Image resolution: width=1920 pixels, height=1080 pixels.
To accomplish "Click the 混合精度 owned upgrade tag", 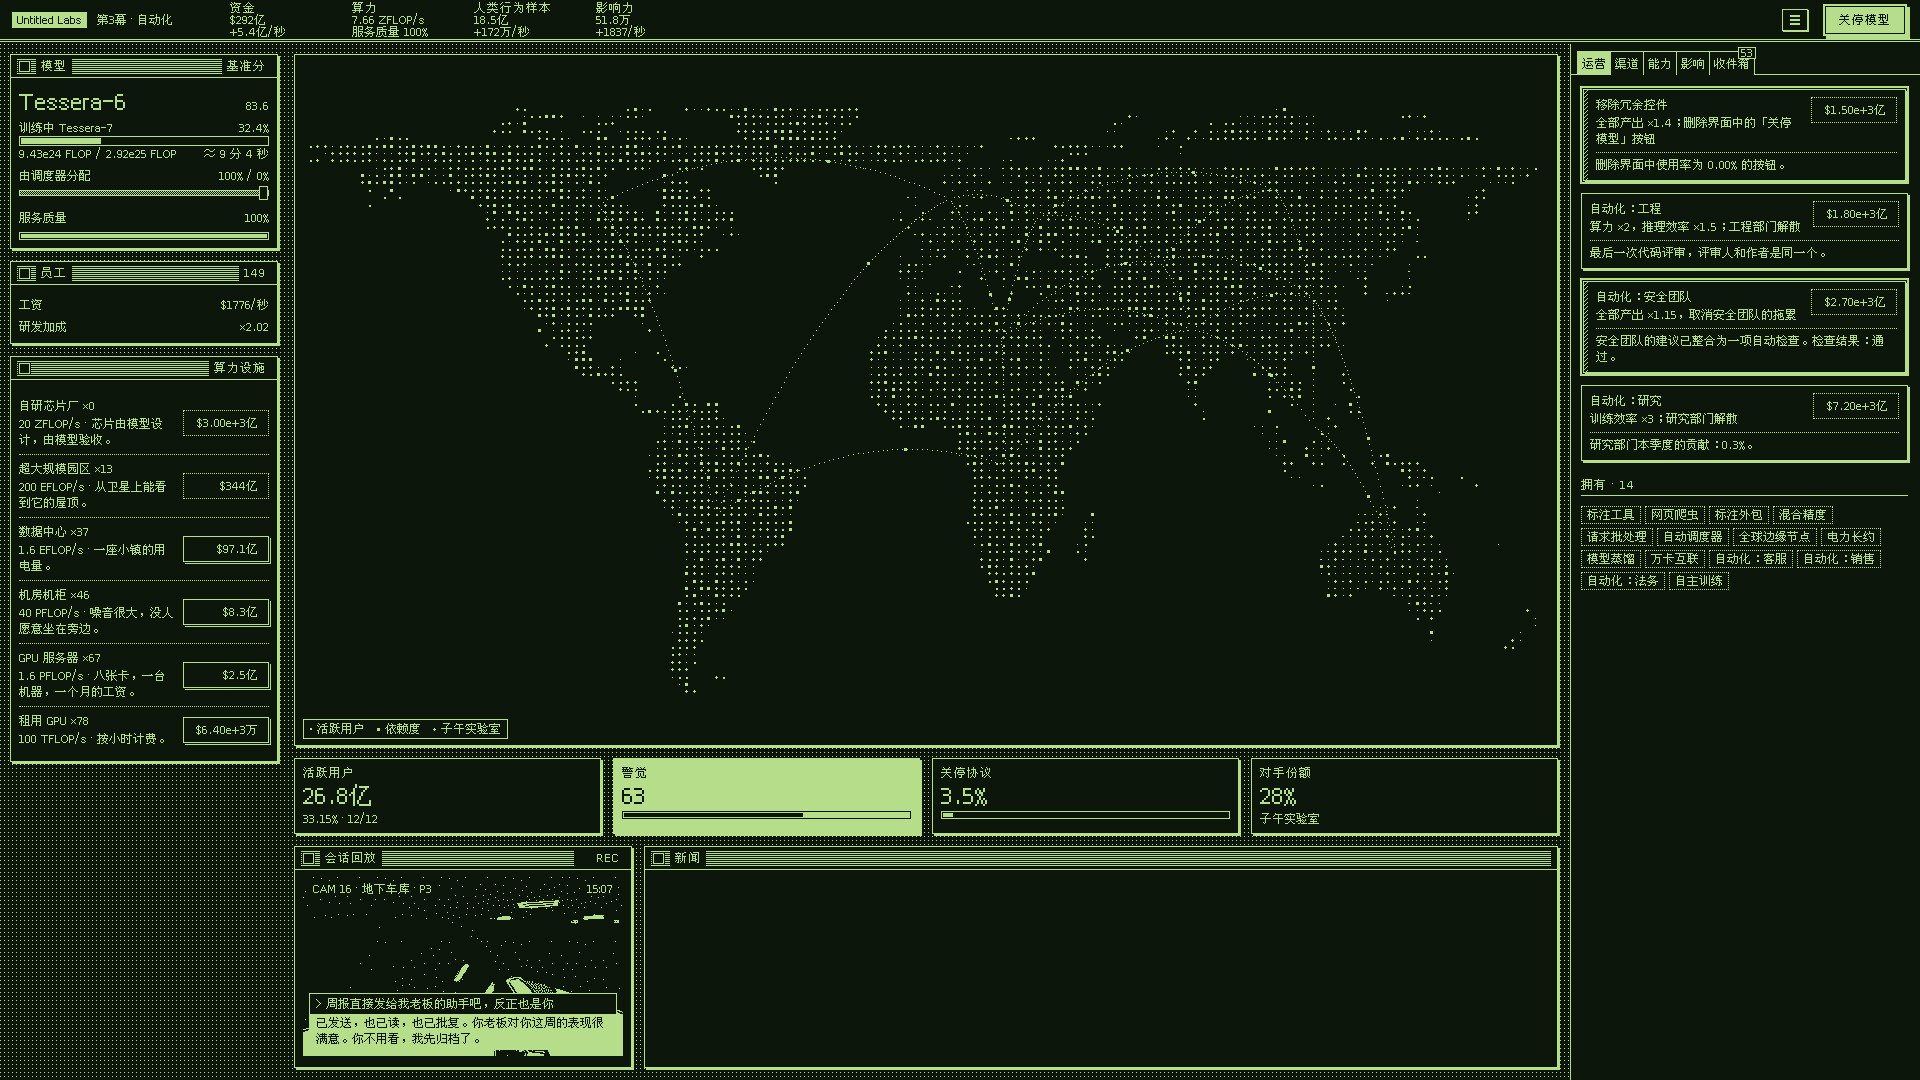I will pos(1802,515).
